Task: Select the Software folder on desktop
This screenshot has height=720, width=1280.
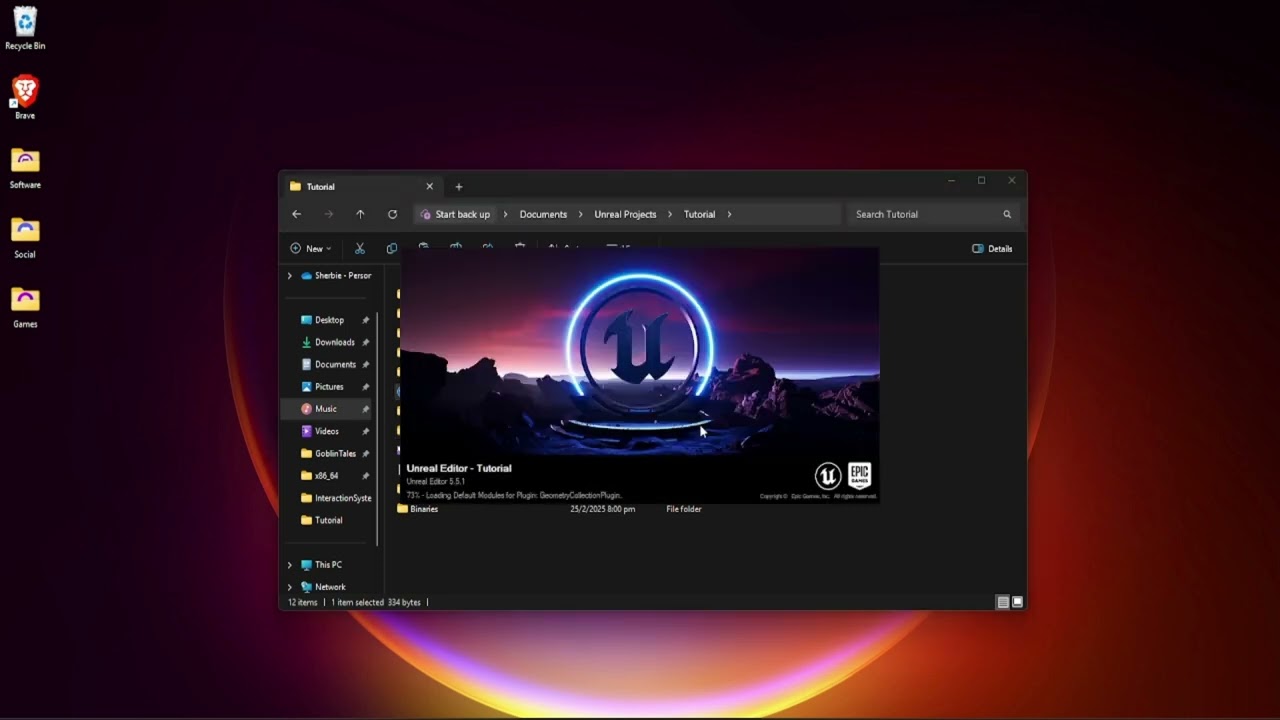Action: (25, 168)
